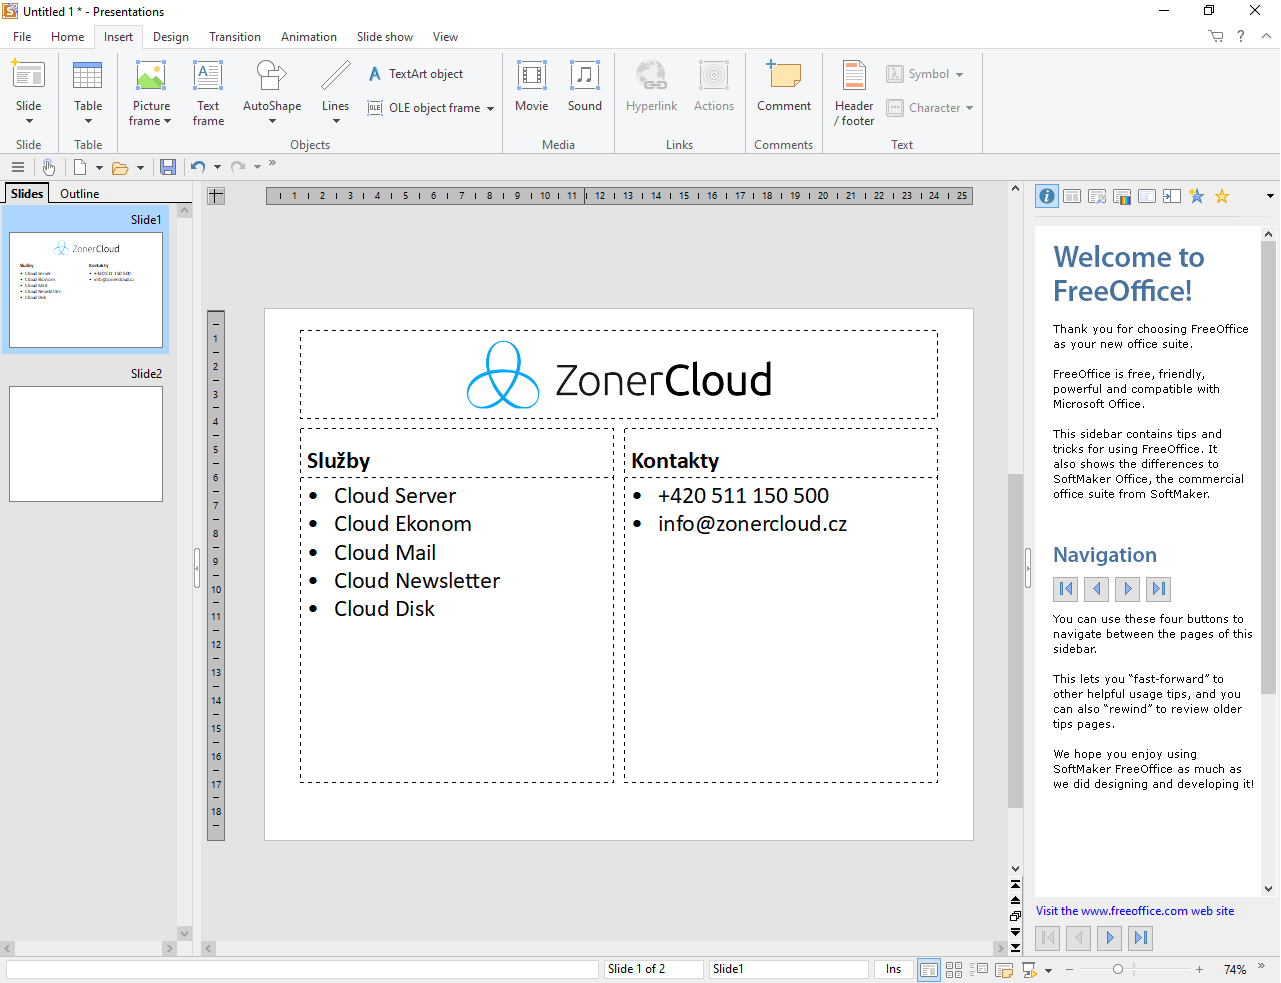Adjust the zoom slider handle
The width and height of the screenshot is (1281, 983).
pos(1118,969)
